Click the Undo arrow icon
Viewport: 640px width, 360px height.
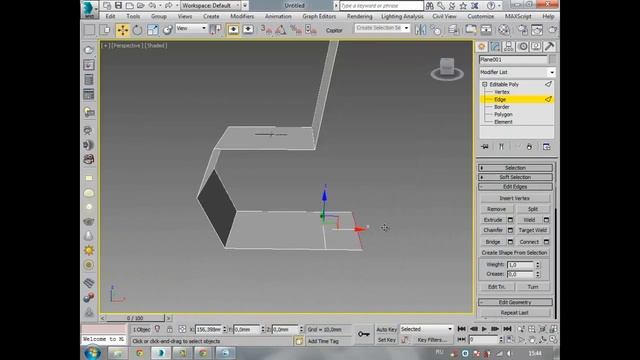pyautogui.click(x=152, y=5)
